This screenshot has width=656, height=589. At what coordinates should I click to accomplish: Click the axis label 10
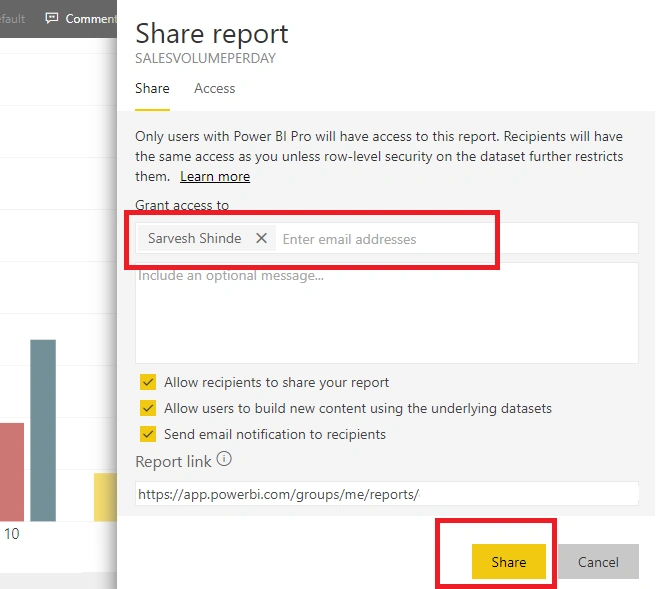[12, 534]
